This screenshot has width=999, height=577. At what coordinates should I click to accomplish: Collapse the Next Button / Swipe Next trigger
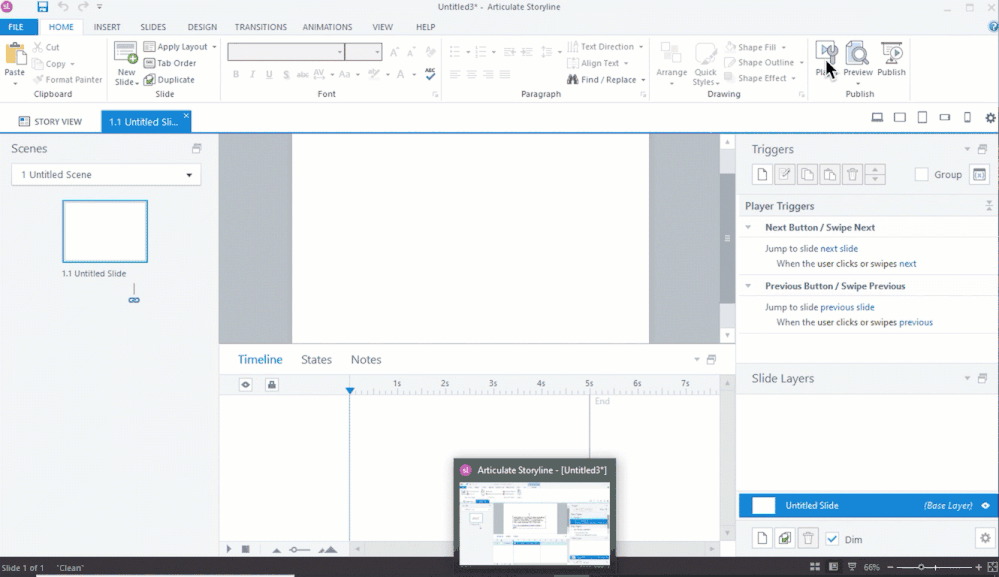(750, 228)
